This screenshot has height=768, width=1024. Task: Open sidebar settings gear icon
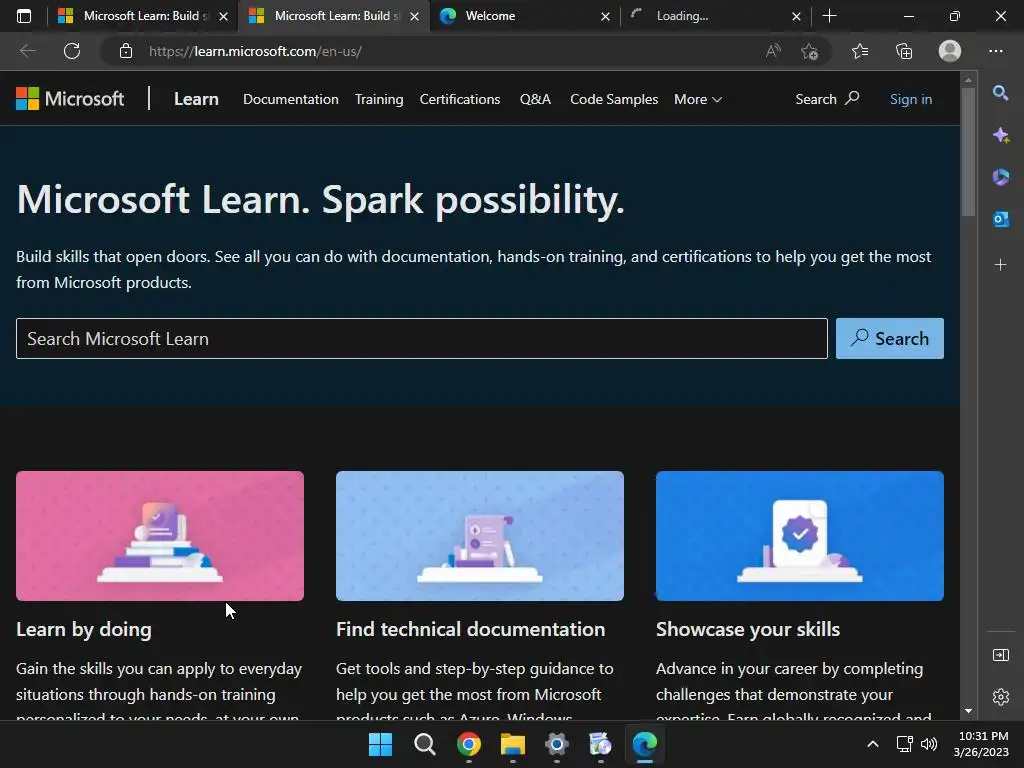1000,697
